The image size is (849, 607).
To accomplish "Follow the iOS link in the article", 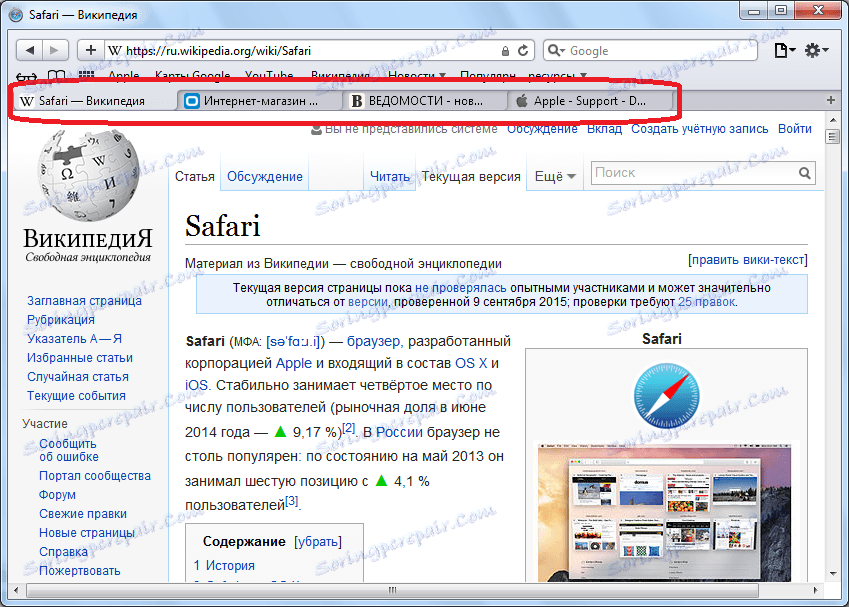I will point(197,385).
